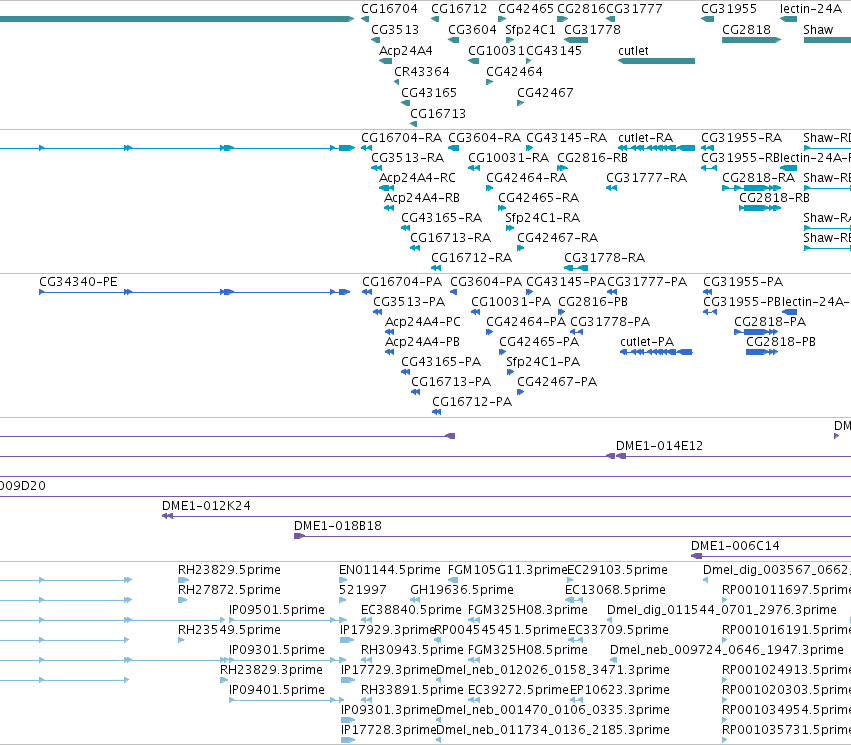851x745 pixels.
Task: Click transcript CG3513-RA label
Action: click(408, 158)
